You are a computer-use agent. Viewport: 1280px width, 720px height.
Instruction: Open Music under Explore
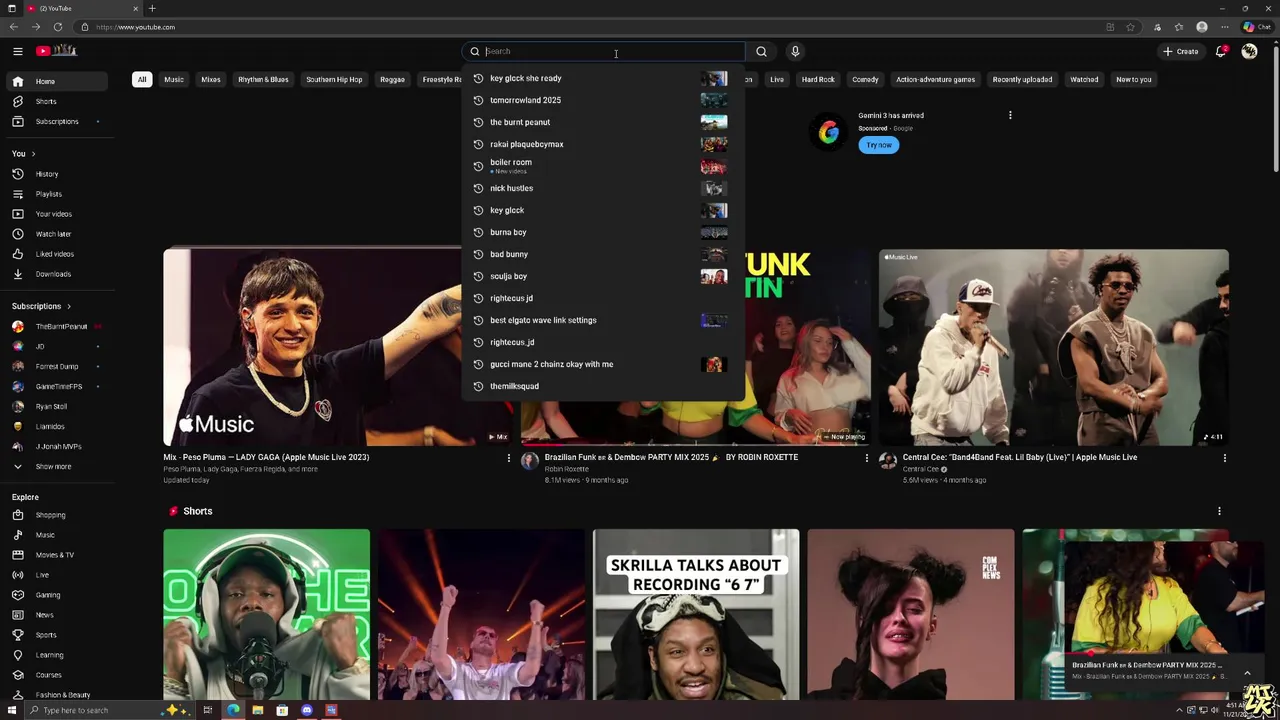(58, 535)
